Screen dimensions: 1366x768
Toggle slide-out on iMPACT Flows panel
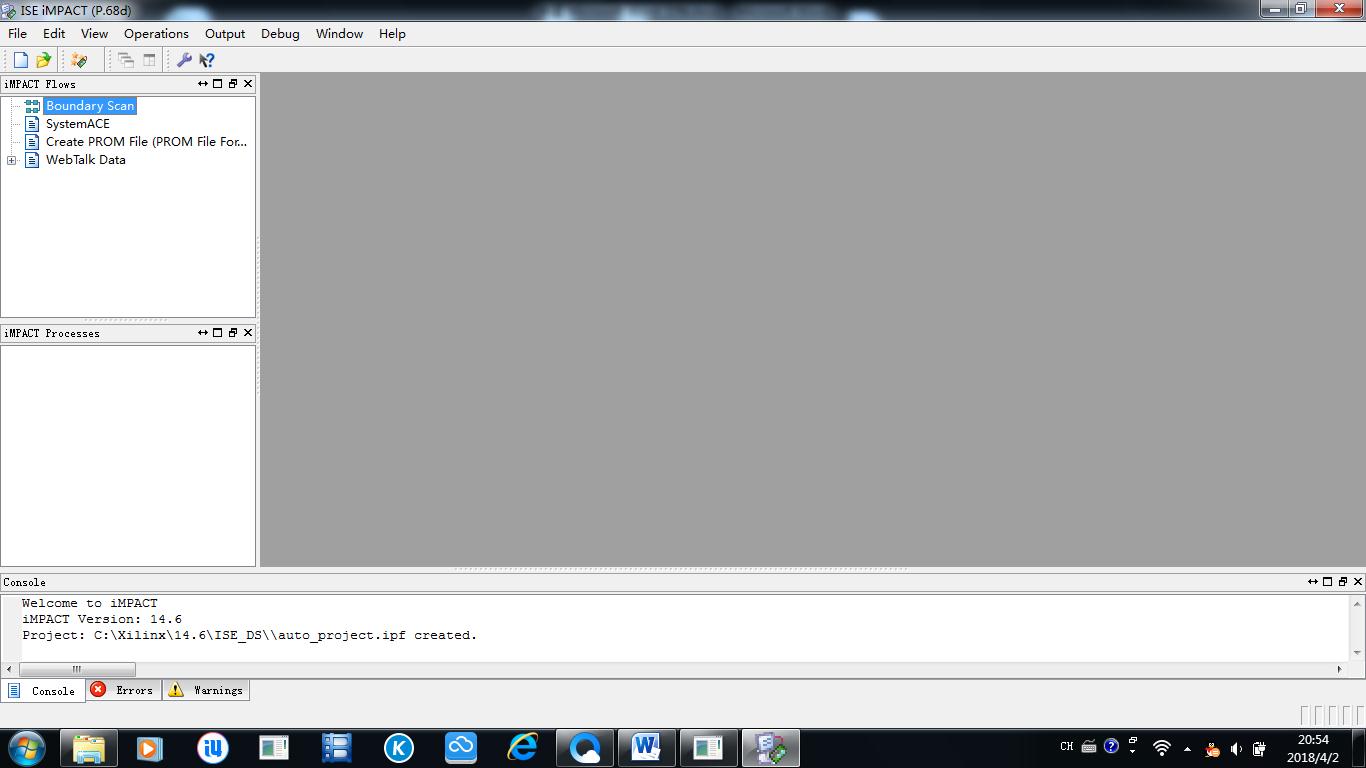tap(203, 84)
